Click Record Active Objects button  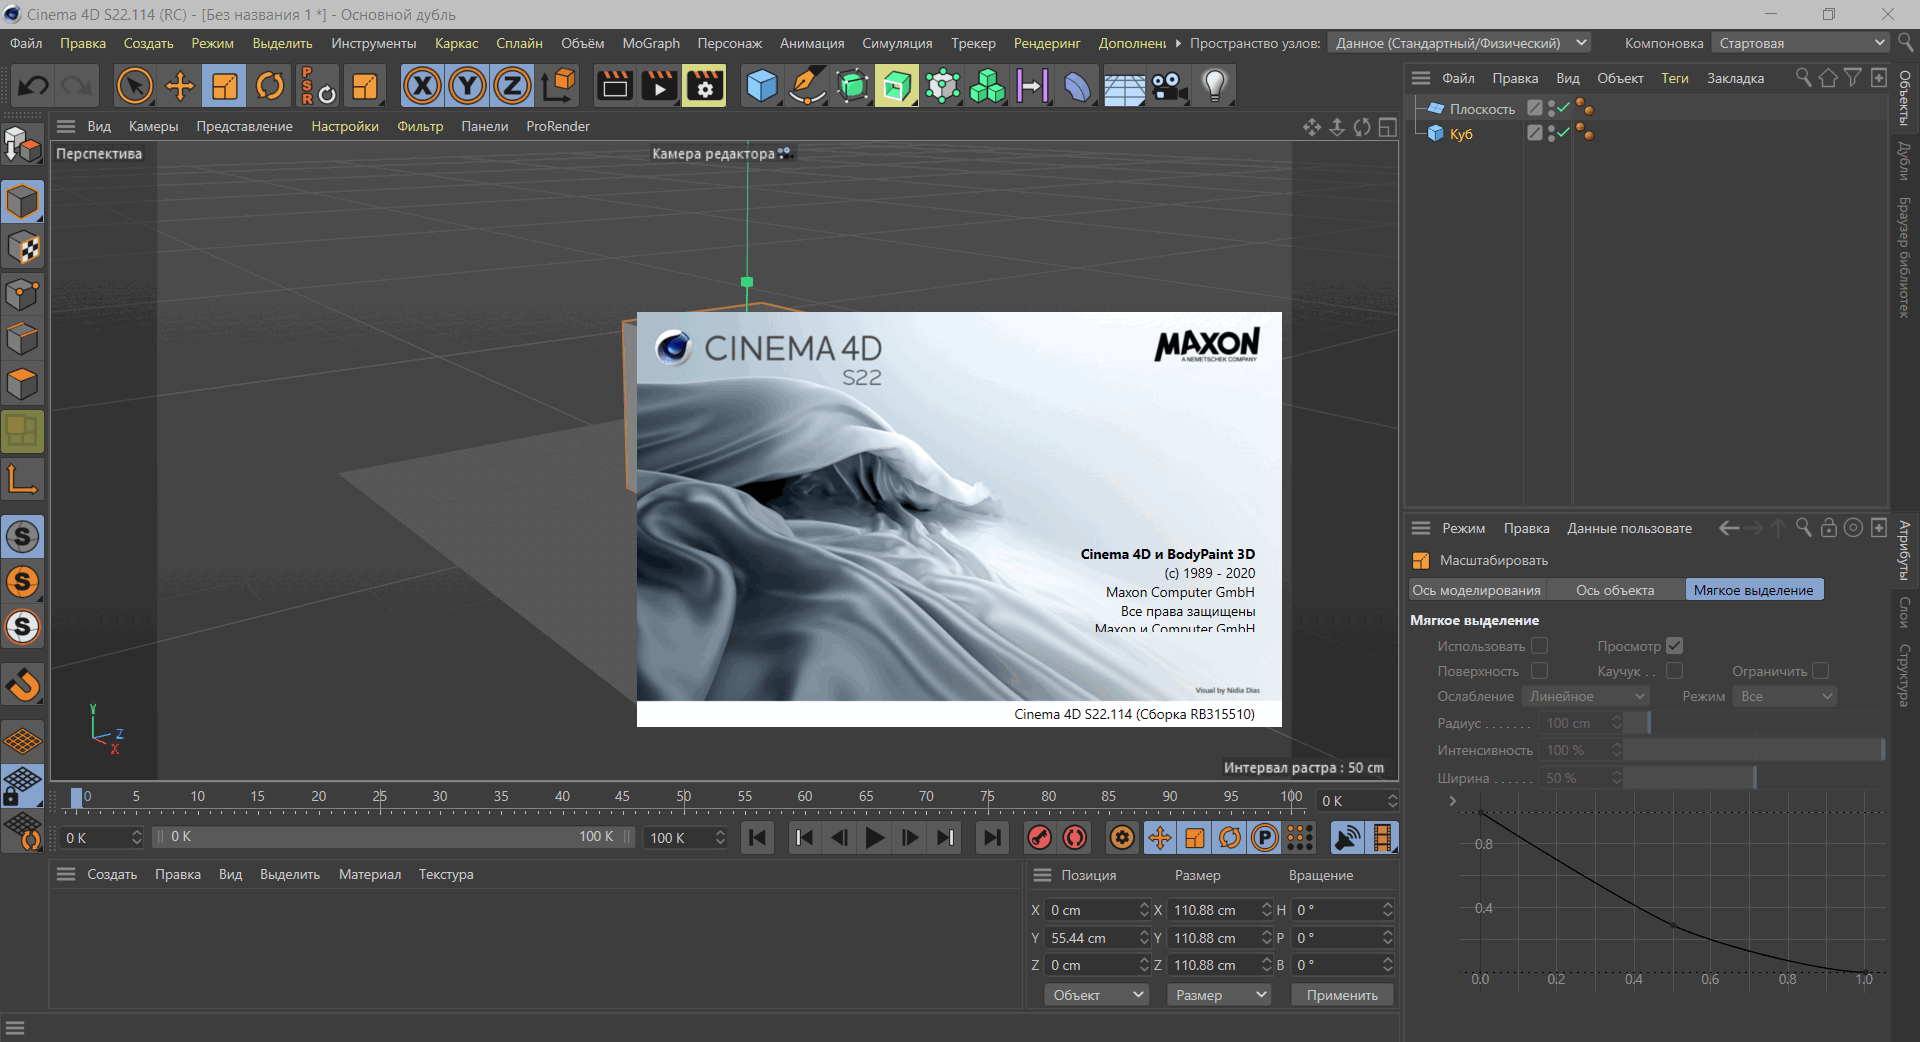pos(1040,838)
